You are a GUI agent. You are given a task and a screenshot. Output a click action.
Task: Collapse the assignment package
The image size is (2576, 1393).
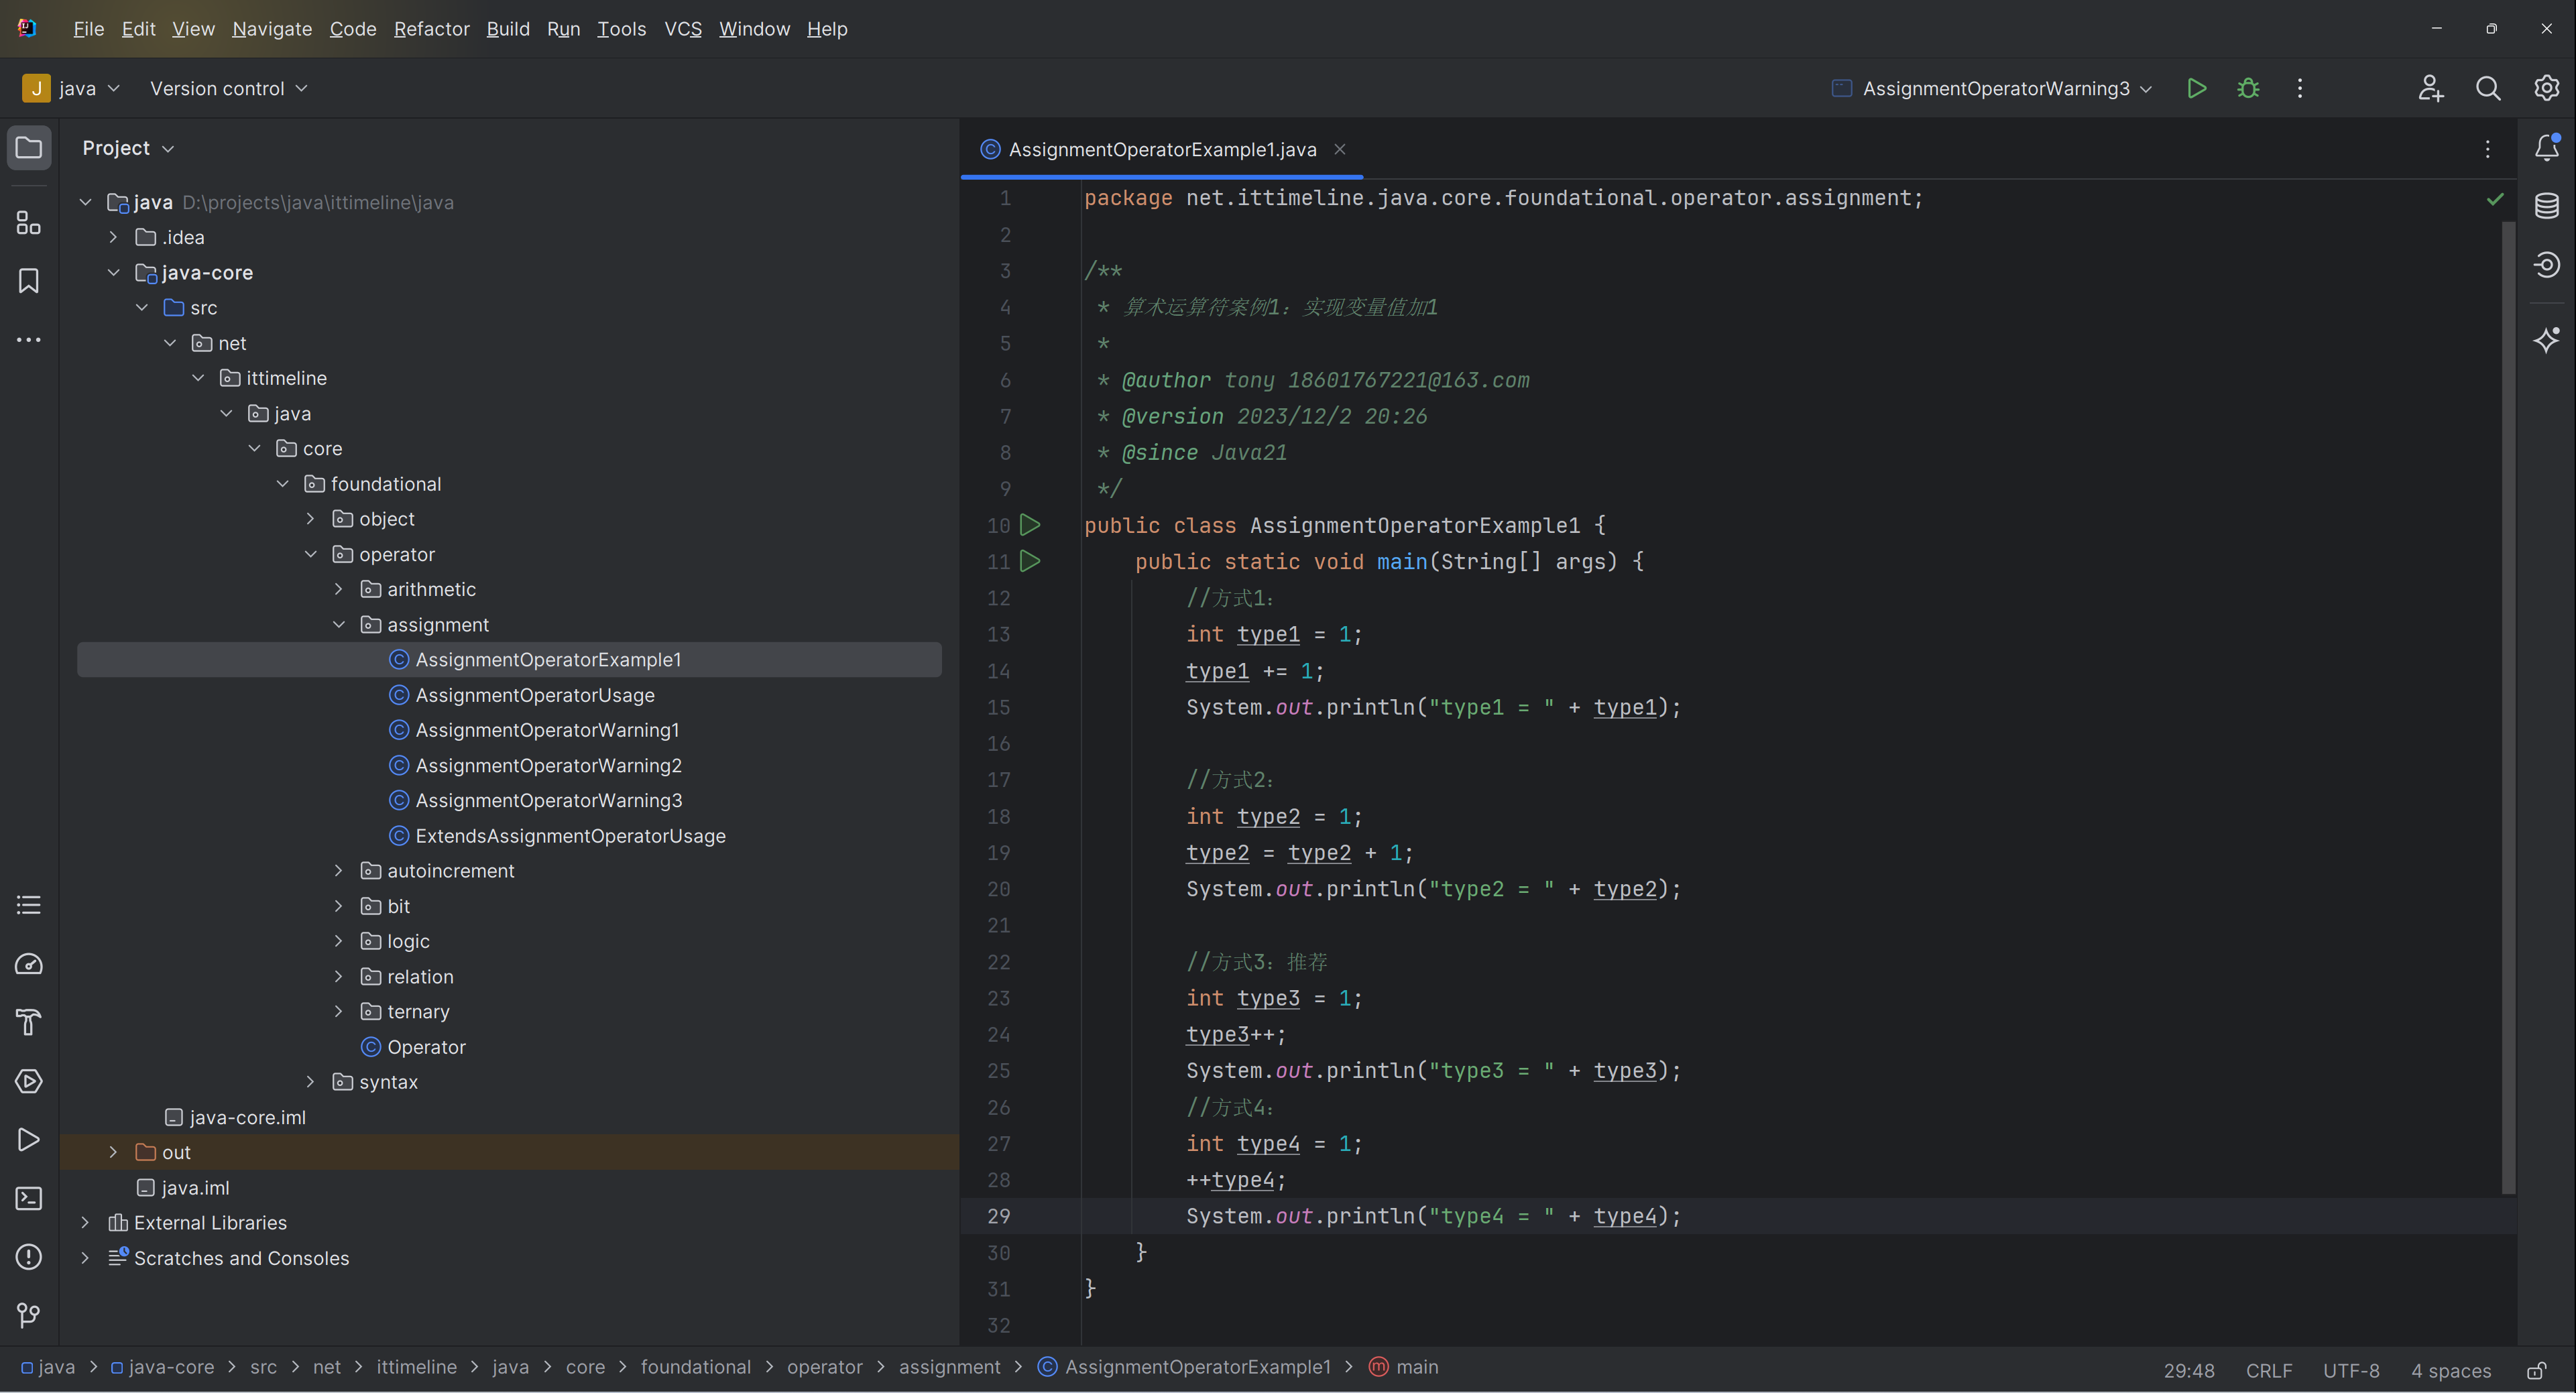click(x=338, y=625)
